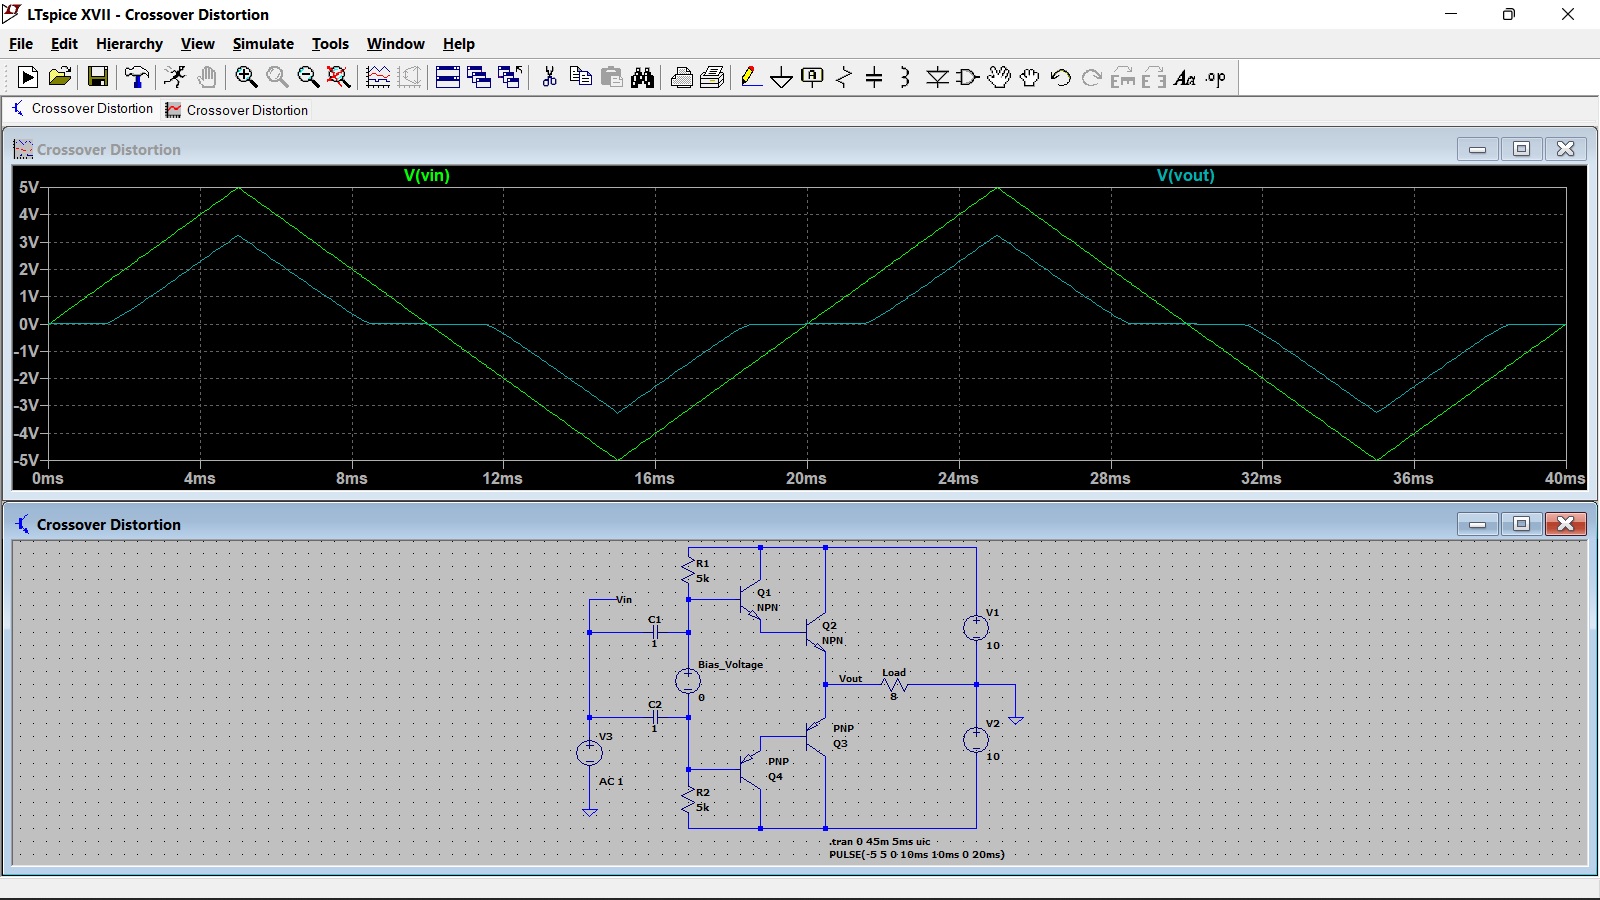Click the 5V vertical axis label
The width and height of the screenshot is (1600, 900).
(x=28, y=187)
